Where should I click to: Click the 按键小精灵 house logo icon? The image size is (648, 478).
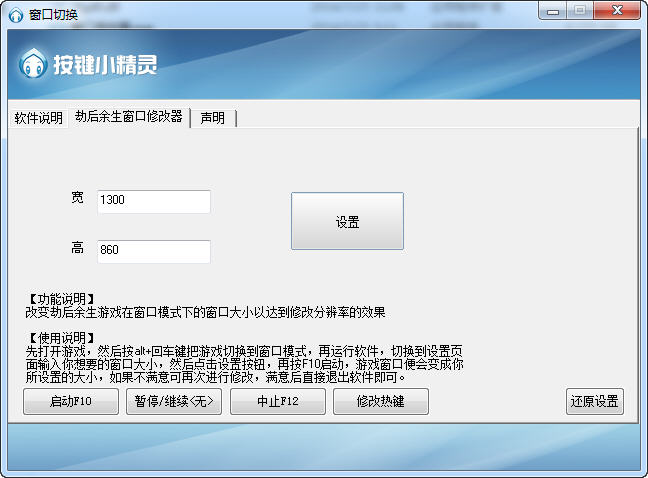[34, 65]
